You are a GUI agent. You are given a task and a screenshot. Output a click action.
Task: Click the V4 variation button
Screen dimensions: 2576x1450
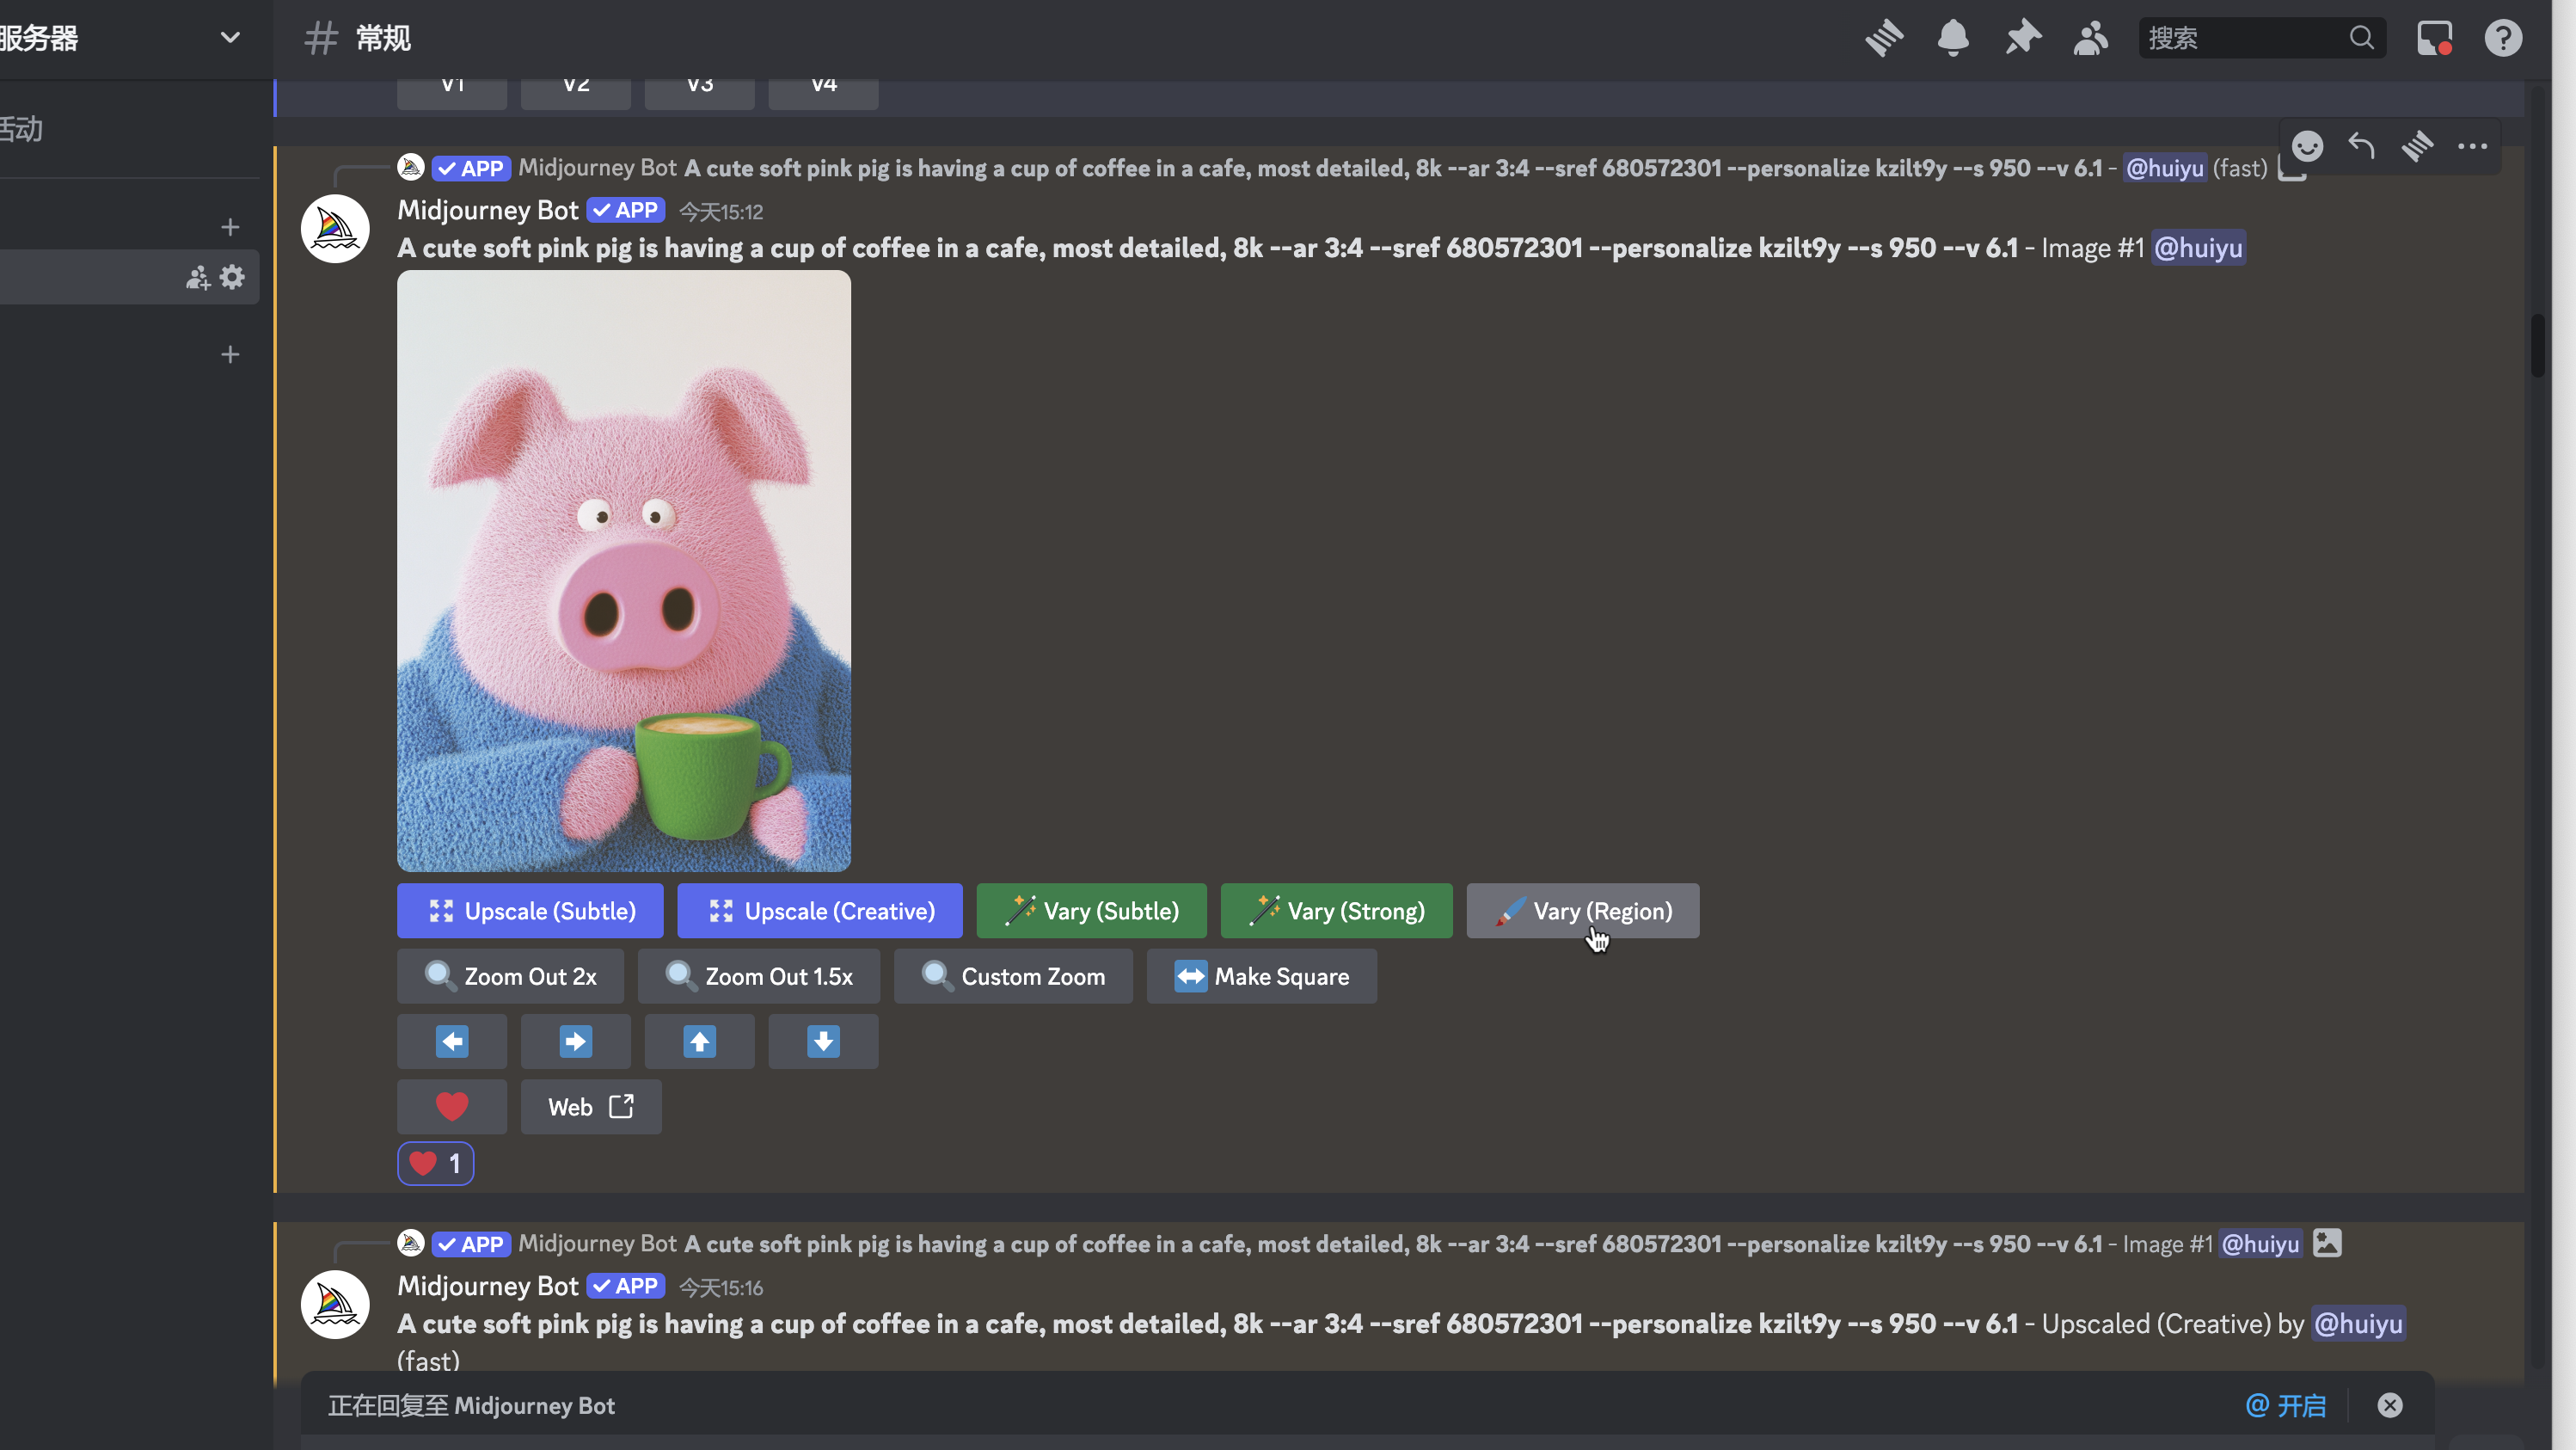coord(823,93)
